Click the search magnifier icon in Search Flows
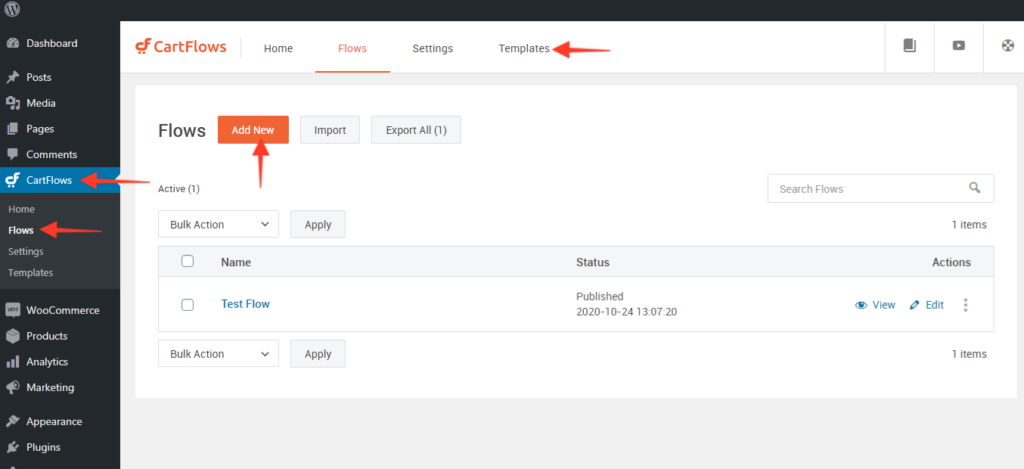Viewport: 1024px width, 469px height. [x=975, y=188]
